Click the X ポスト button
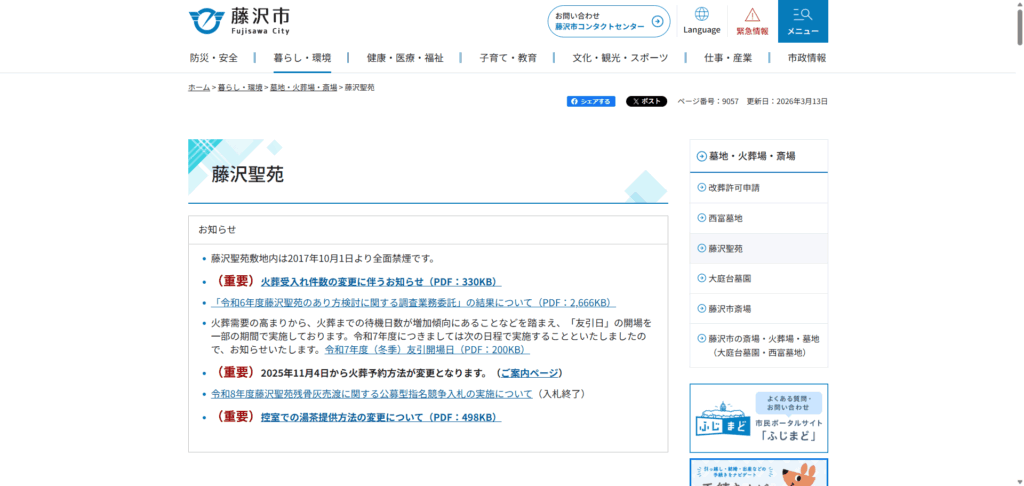 tap(646, 101)
